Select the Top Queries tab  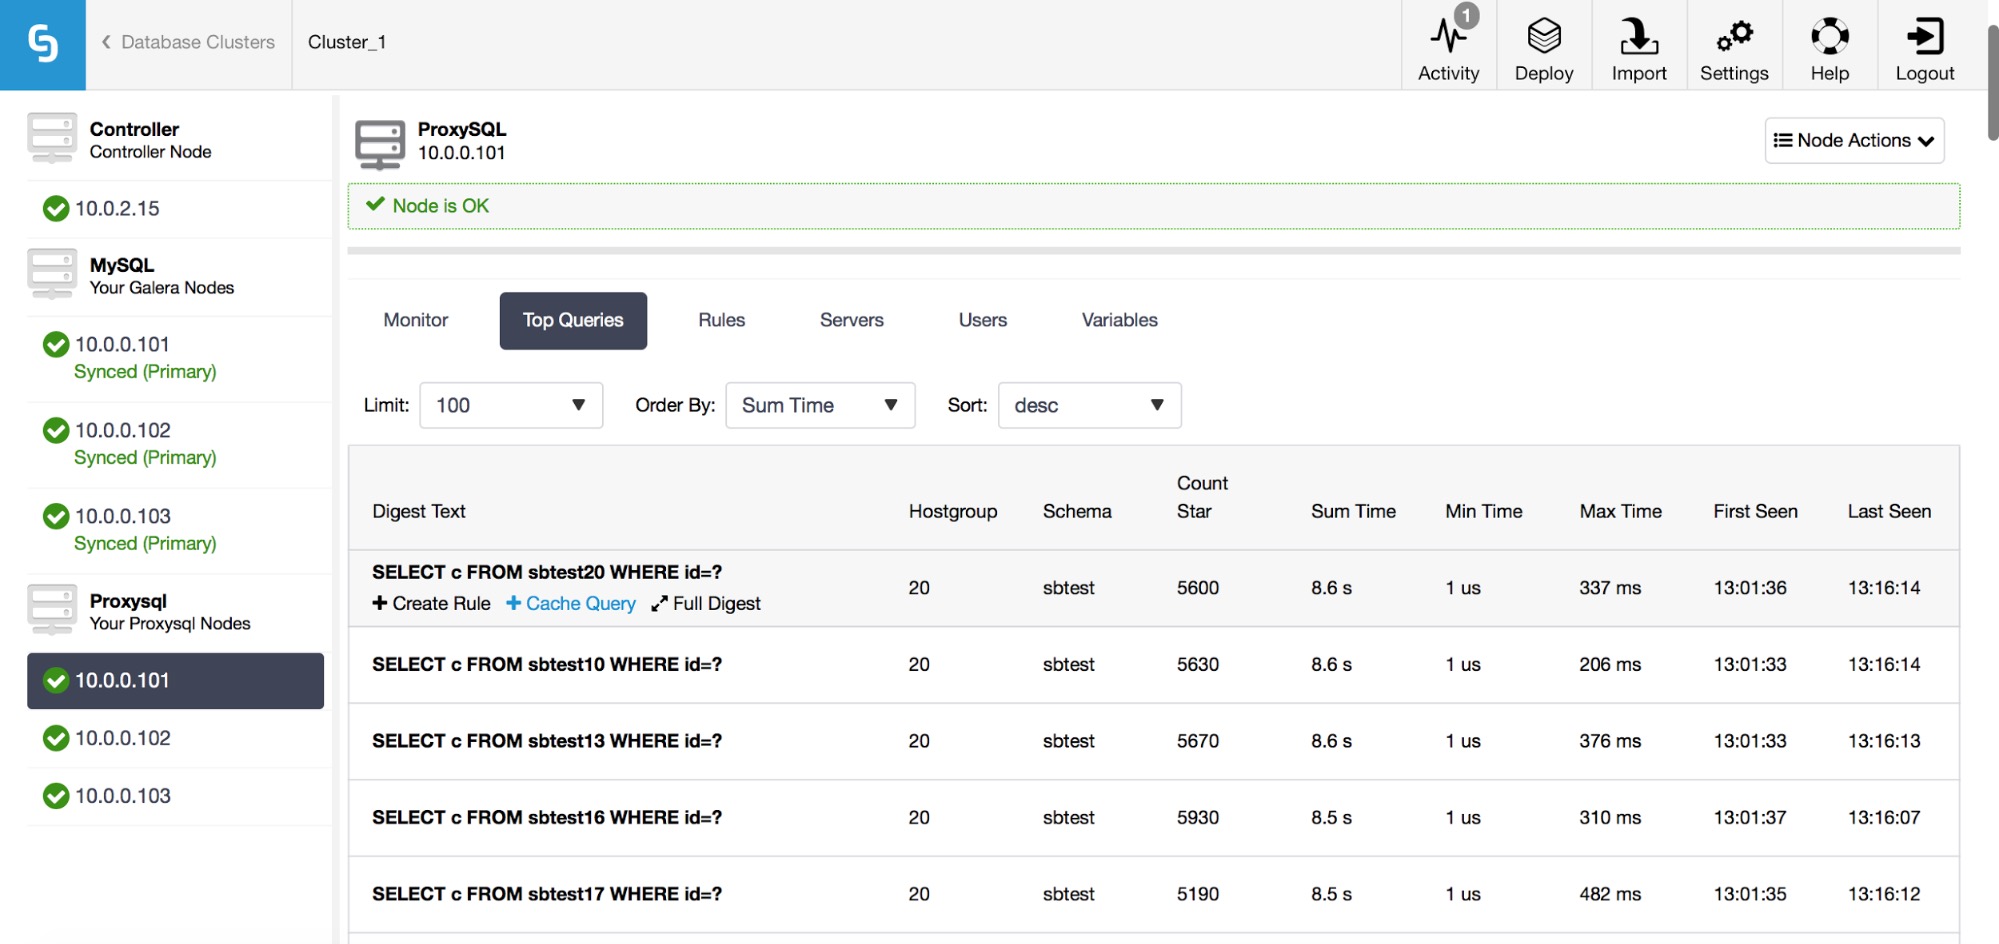point(573,320)
